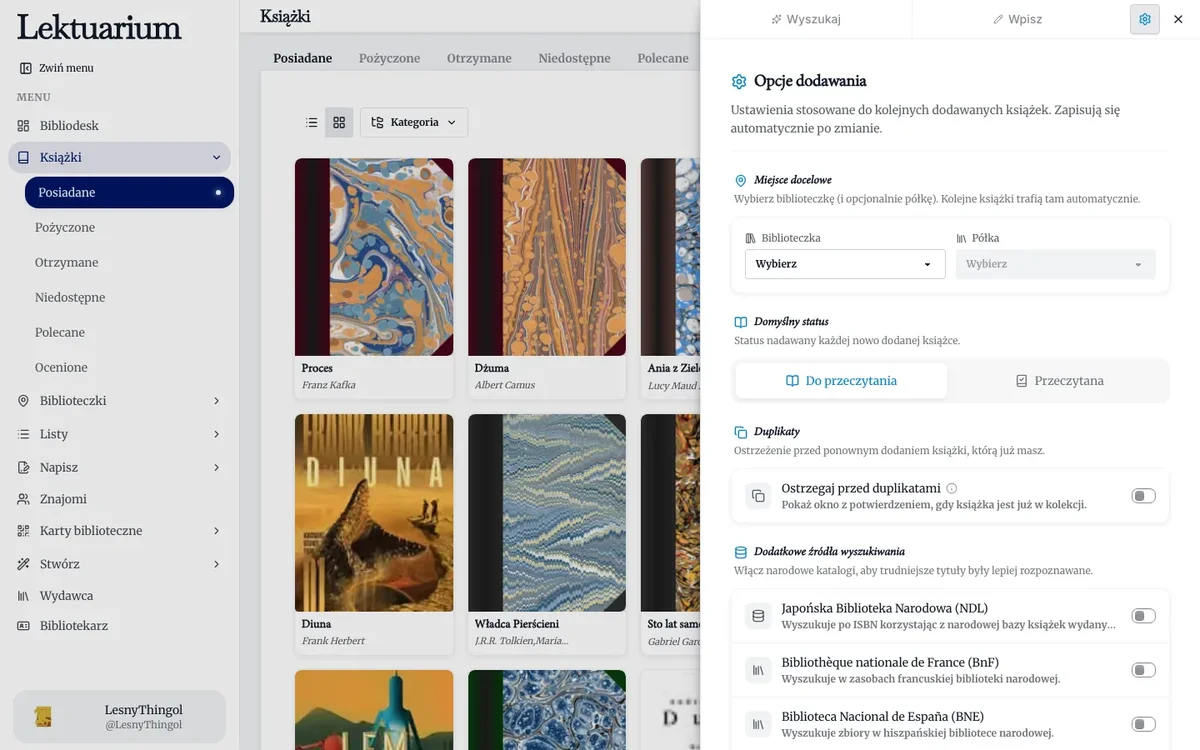Open the Proces book cover

tap(374, 257)
